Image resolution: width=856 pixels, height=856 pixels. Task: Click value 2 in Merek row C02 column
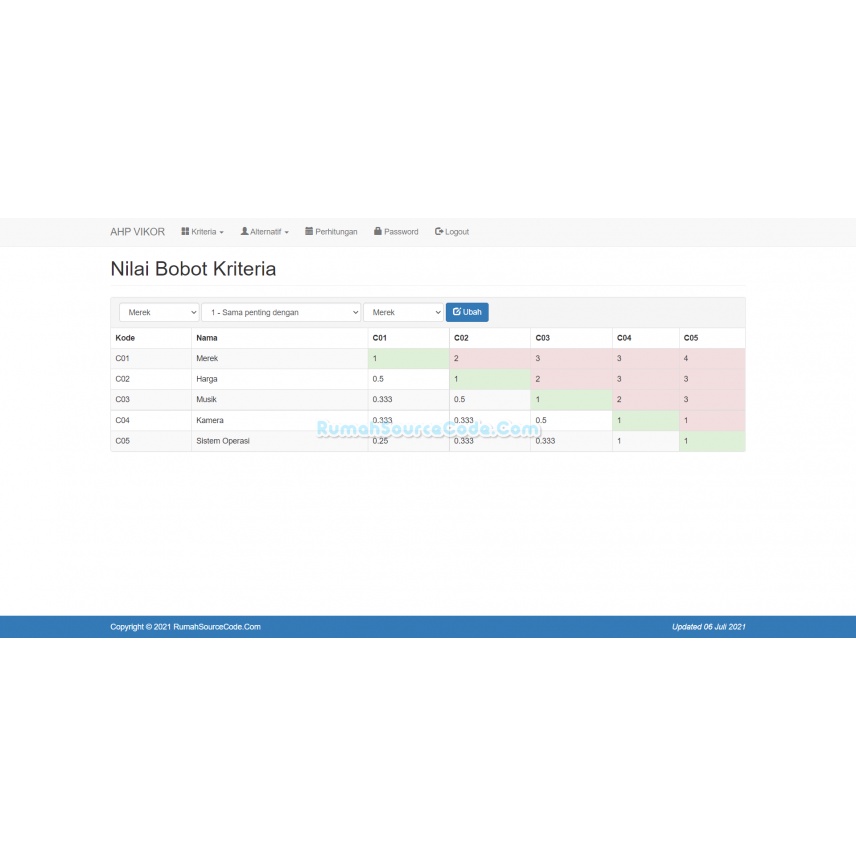tap(490, 359)
